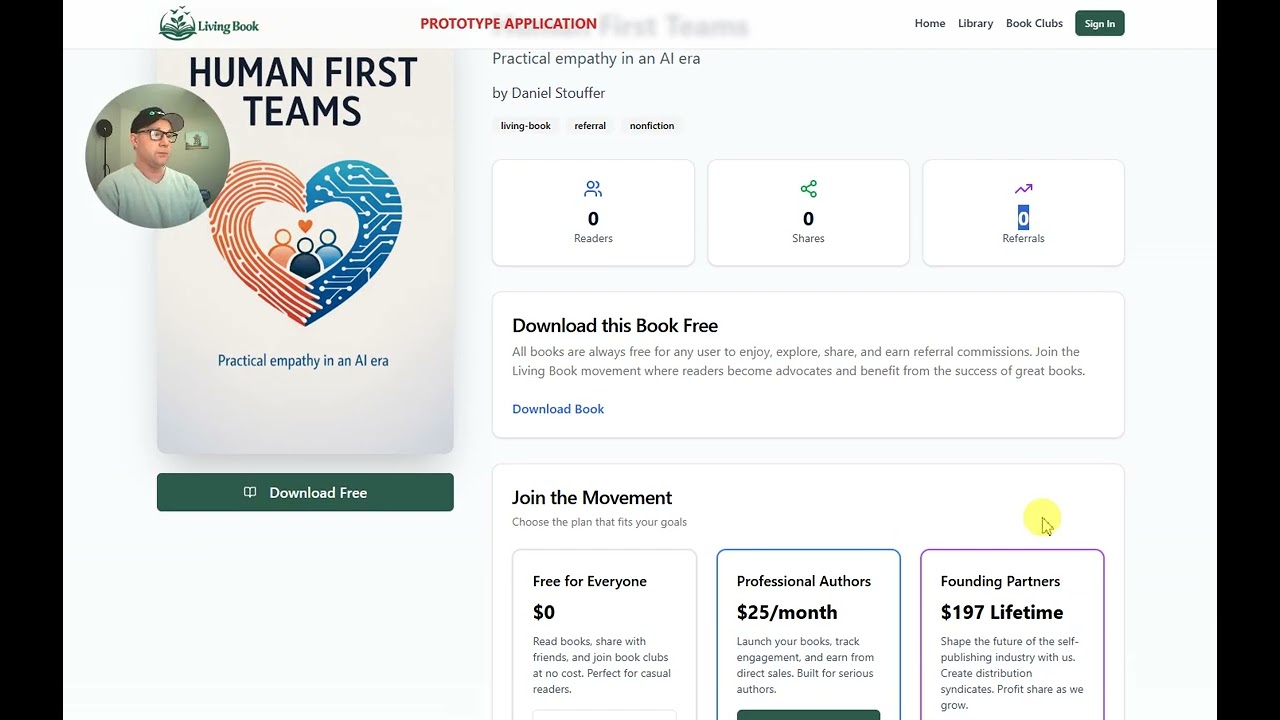
Task: Go to the Library page
Action: point(975,23)
